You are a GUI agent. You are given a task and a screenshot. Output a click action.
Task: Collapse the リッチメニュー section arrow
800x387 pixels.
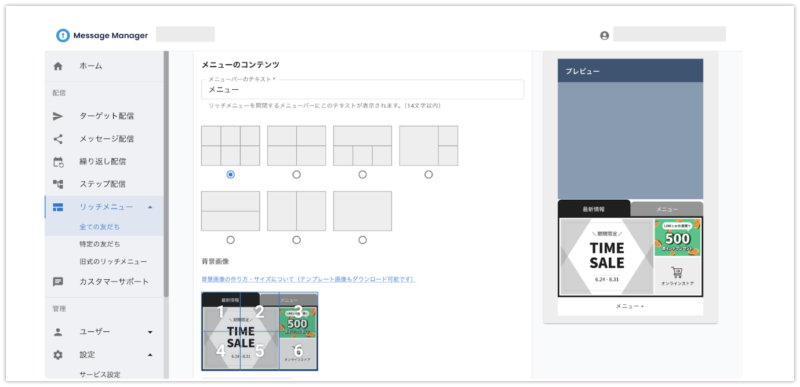pyautogui.click(x=150, y=207)
